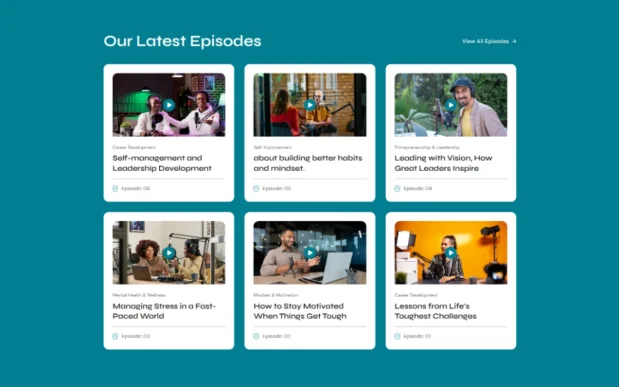Play the Lessons from Life's Toughest Challenges video
619x387 pixels.
click(451, 253)
